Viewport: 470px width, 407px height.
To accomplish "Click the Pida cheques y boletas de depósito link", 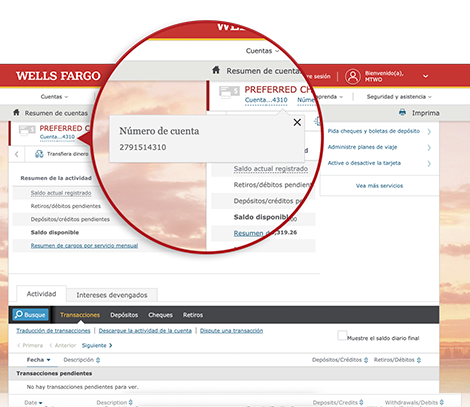I will pyautogui.click(x=374, y=131).
